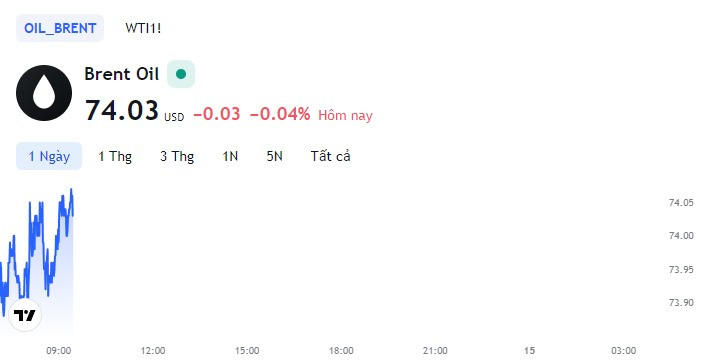Screen dimensions: 702x361
Task: Select the 1 Ngày time range
Action: [49, 156]
